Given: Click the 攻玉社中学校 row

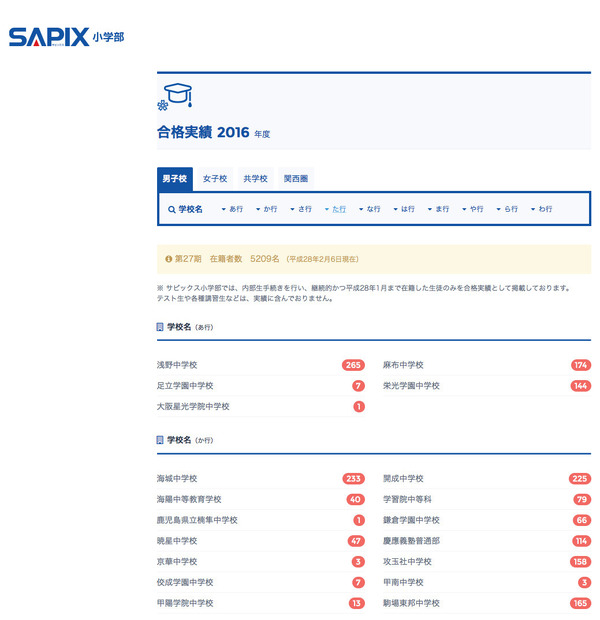Looking at the screenshot, I should [487, 562].
